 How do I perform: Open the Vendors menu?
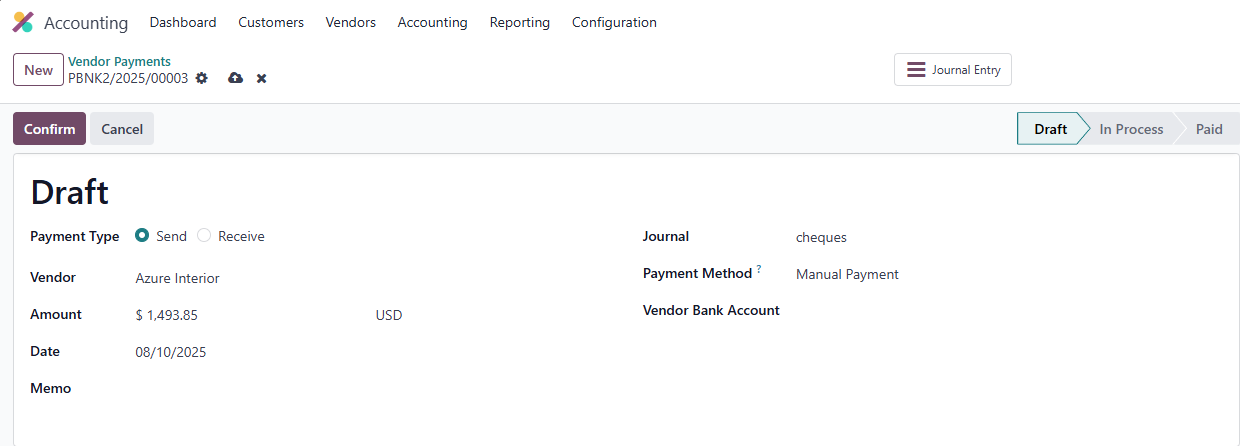point(351,22)
